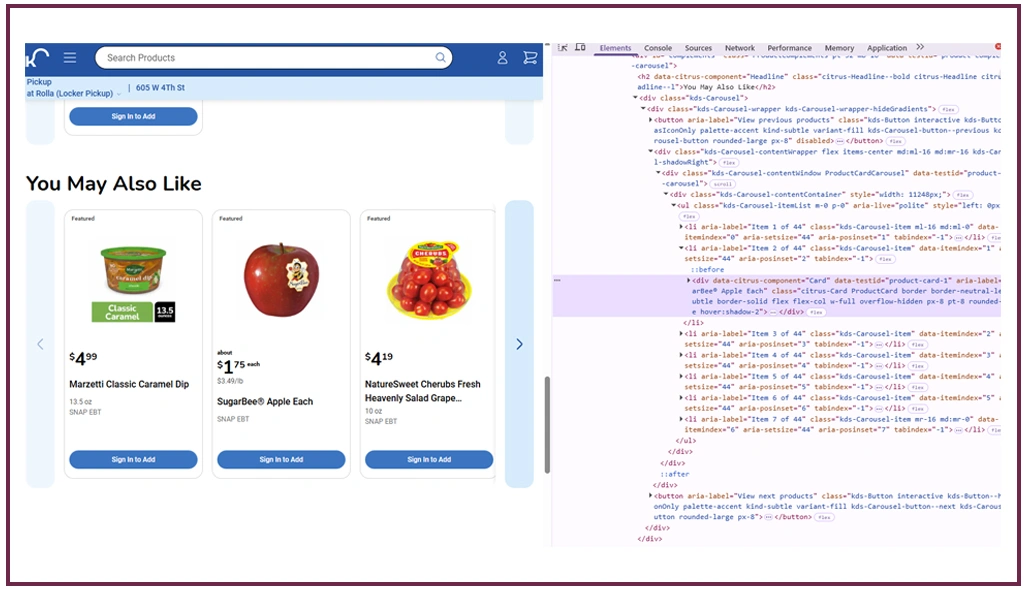This screenshot has height=589, width=1026.
Task: Activate the DevTools inspect element picker
Action: pos(563,48)
